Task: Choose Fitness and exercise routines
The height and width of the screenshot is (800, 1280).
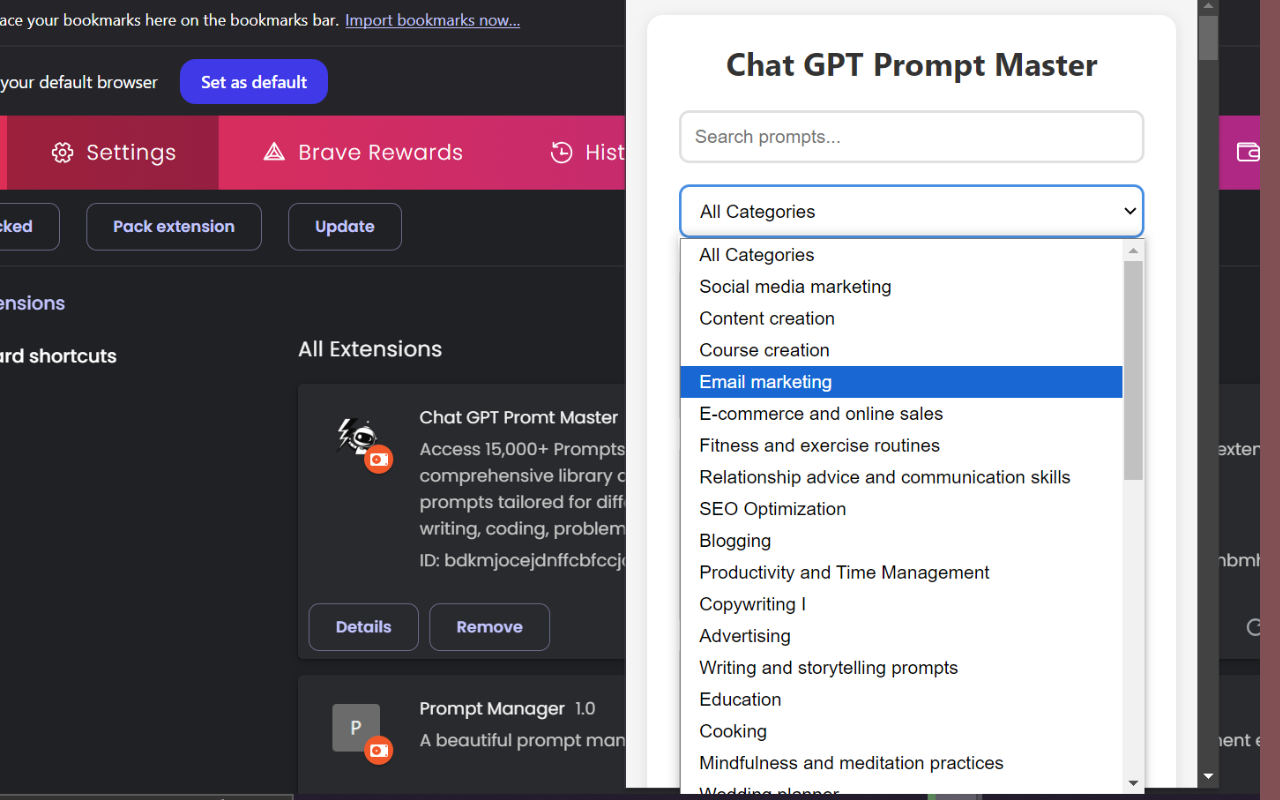Action: (x=901, y=445)
